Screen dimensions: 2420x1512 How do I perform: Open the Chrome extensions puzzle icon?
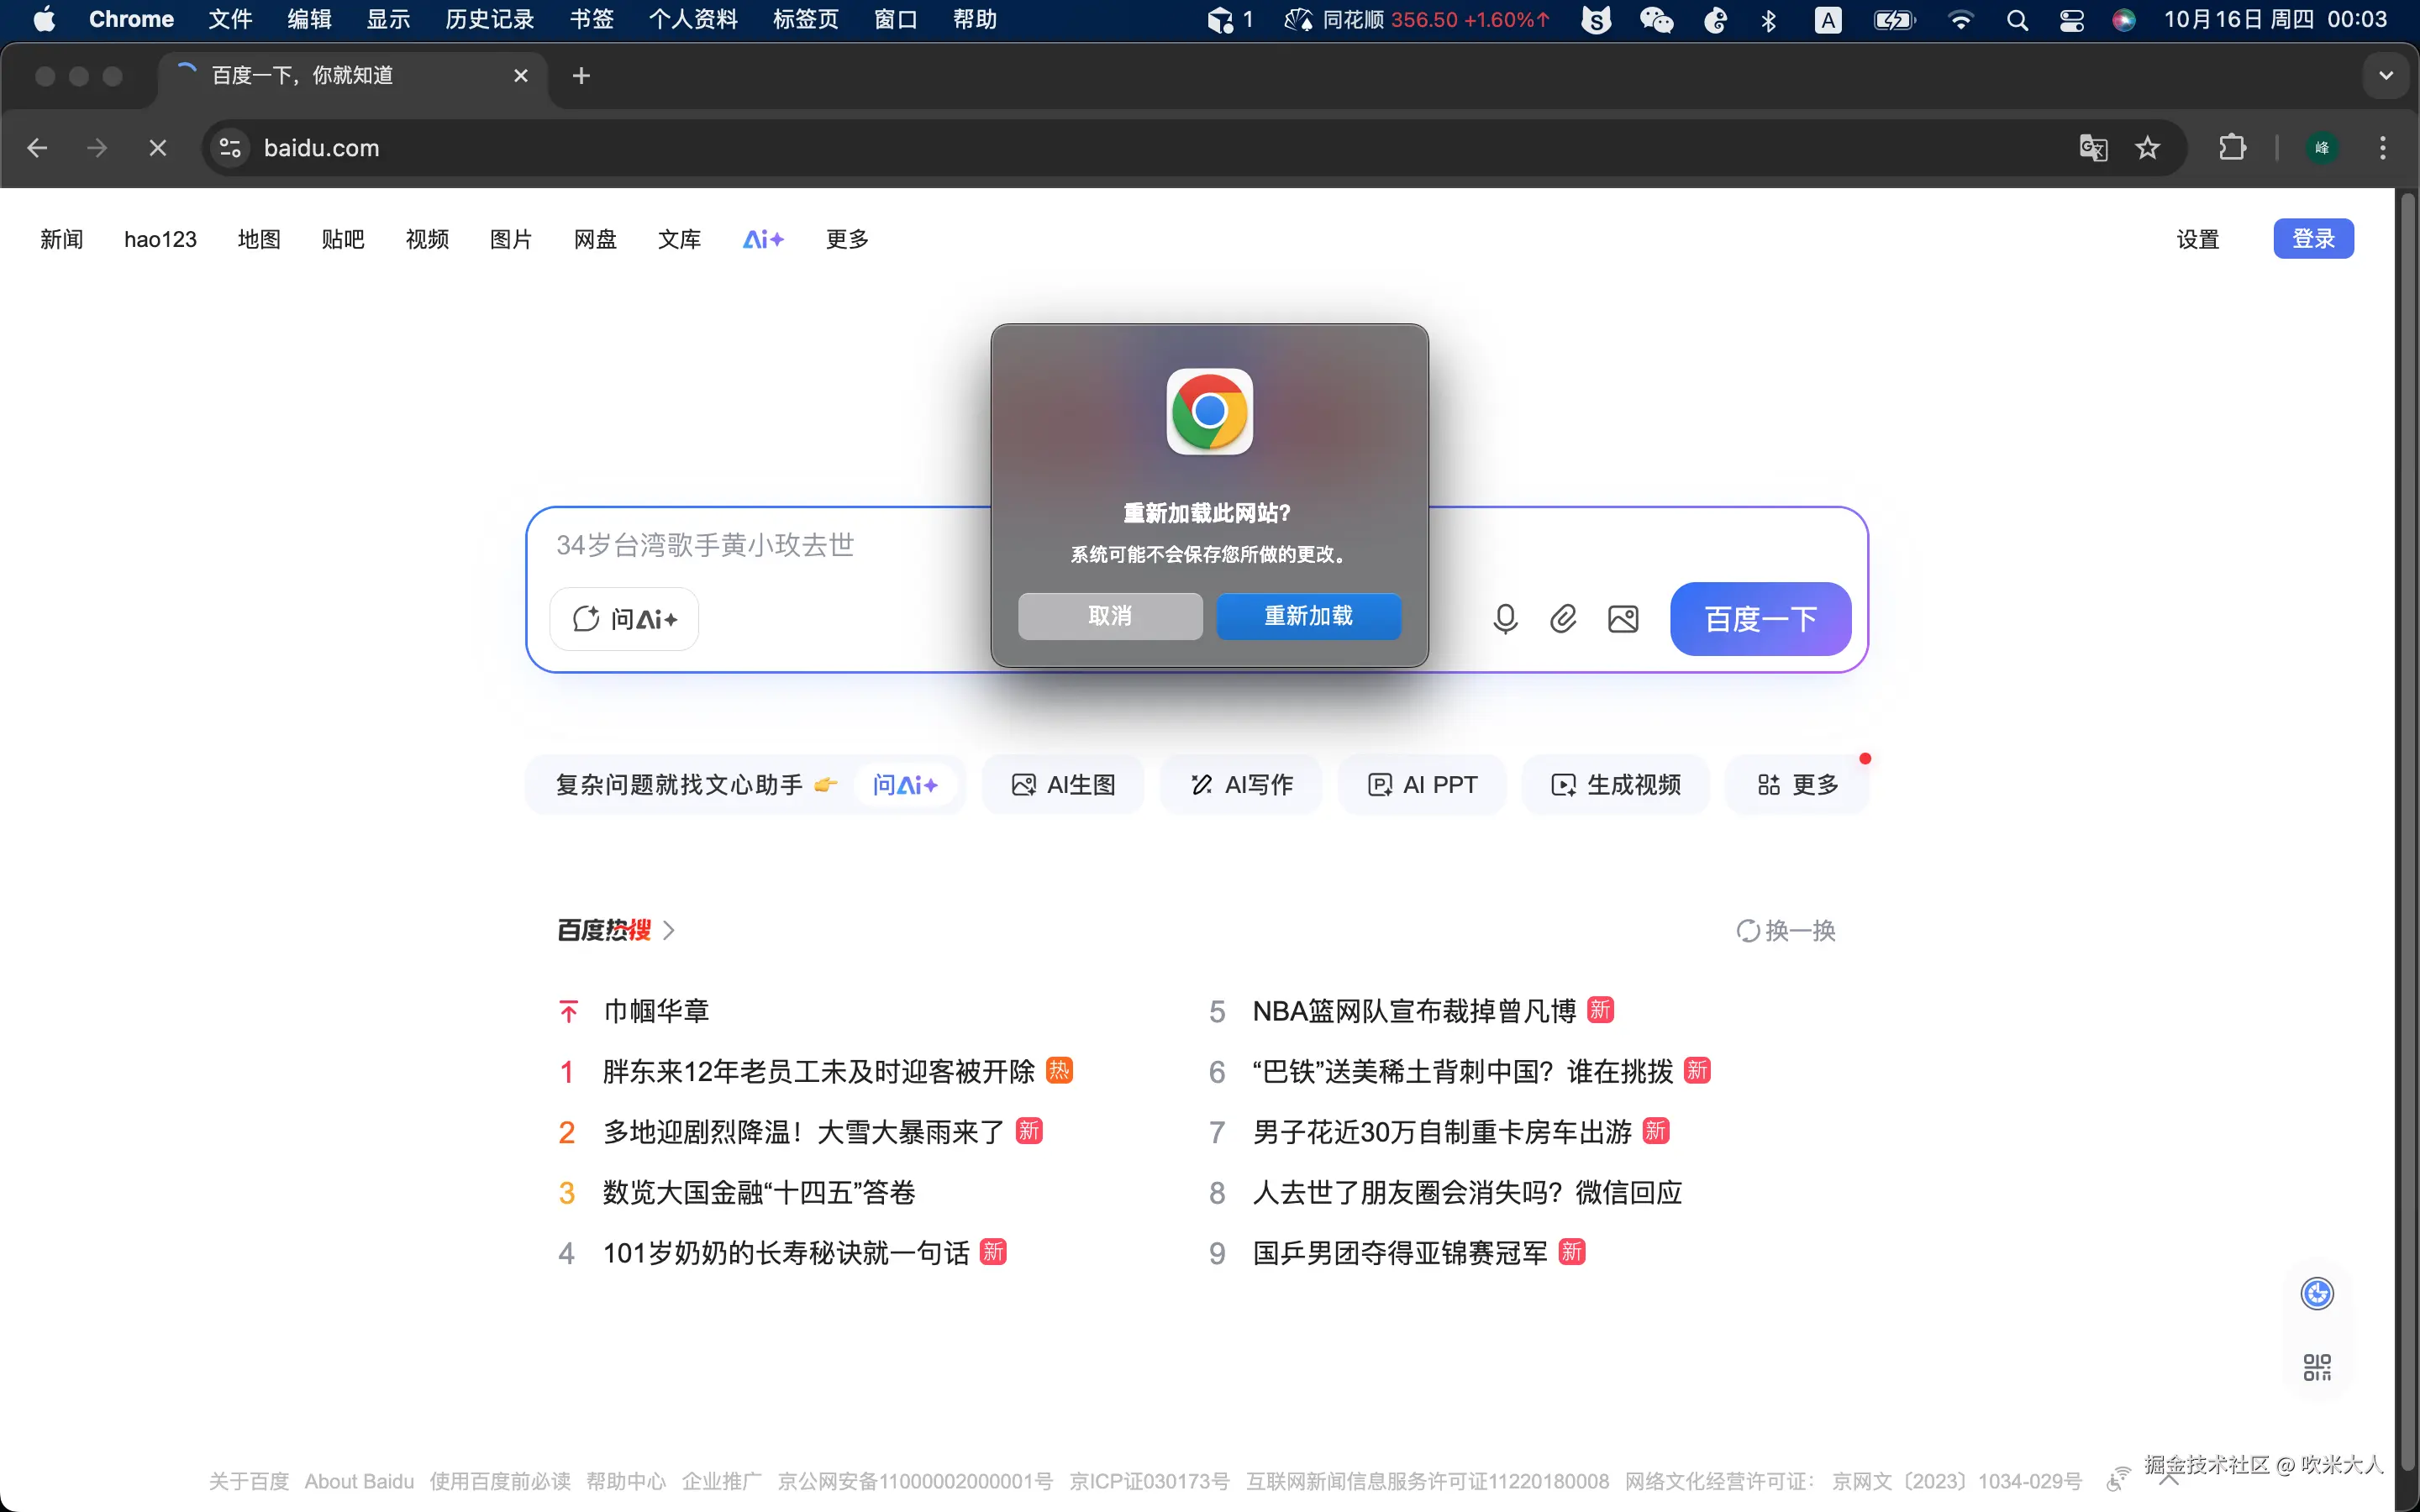click(x=2232, y=147)
